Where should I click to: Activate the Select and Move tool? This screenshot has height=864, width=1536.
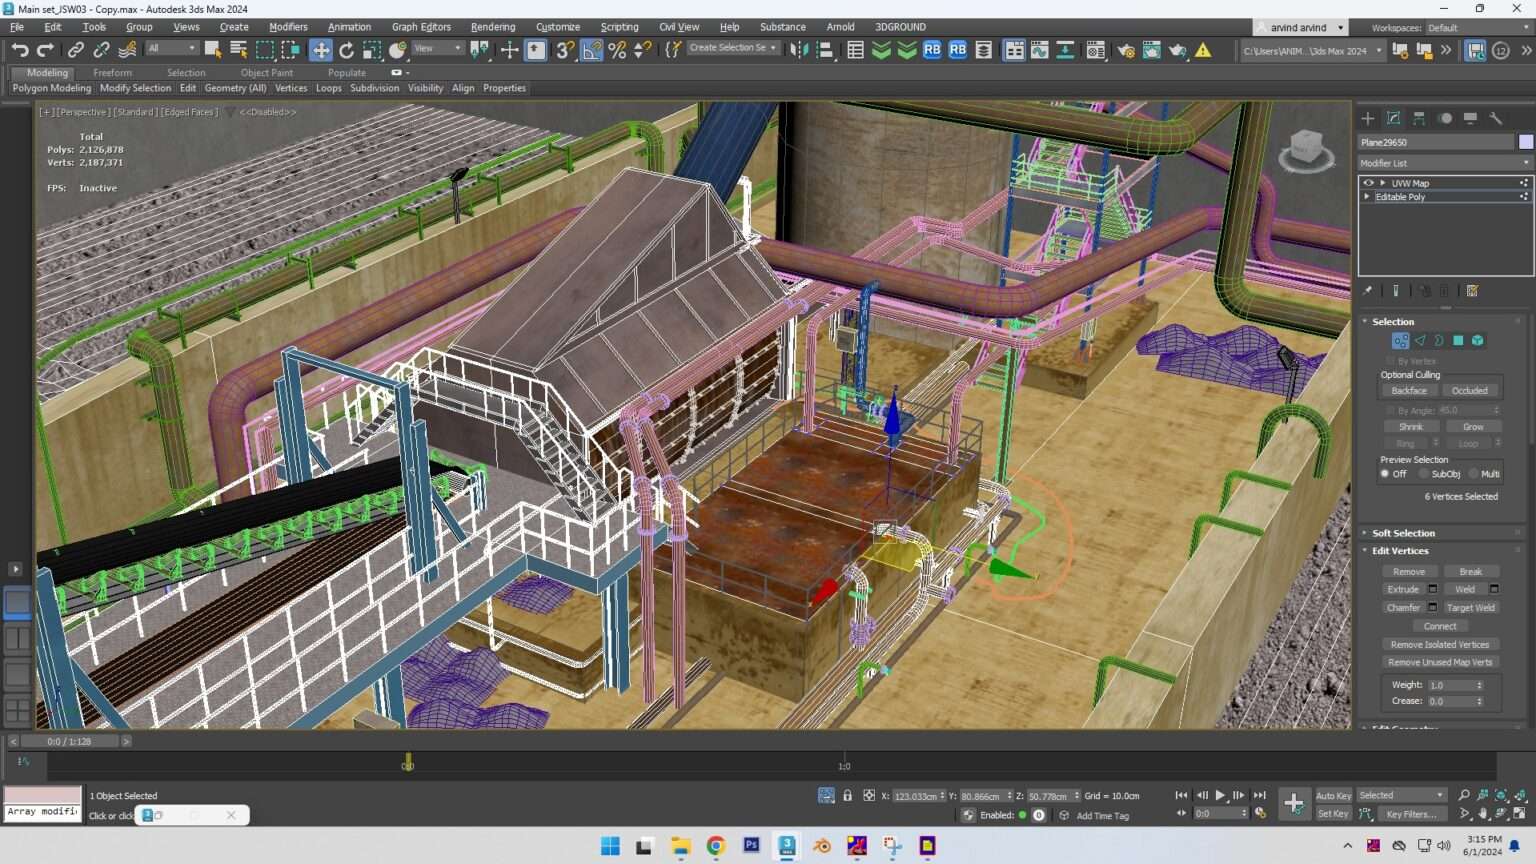point(320,49)
